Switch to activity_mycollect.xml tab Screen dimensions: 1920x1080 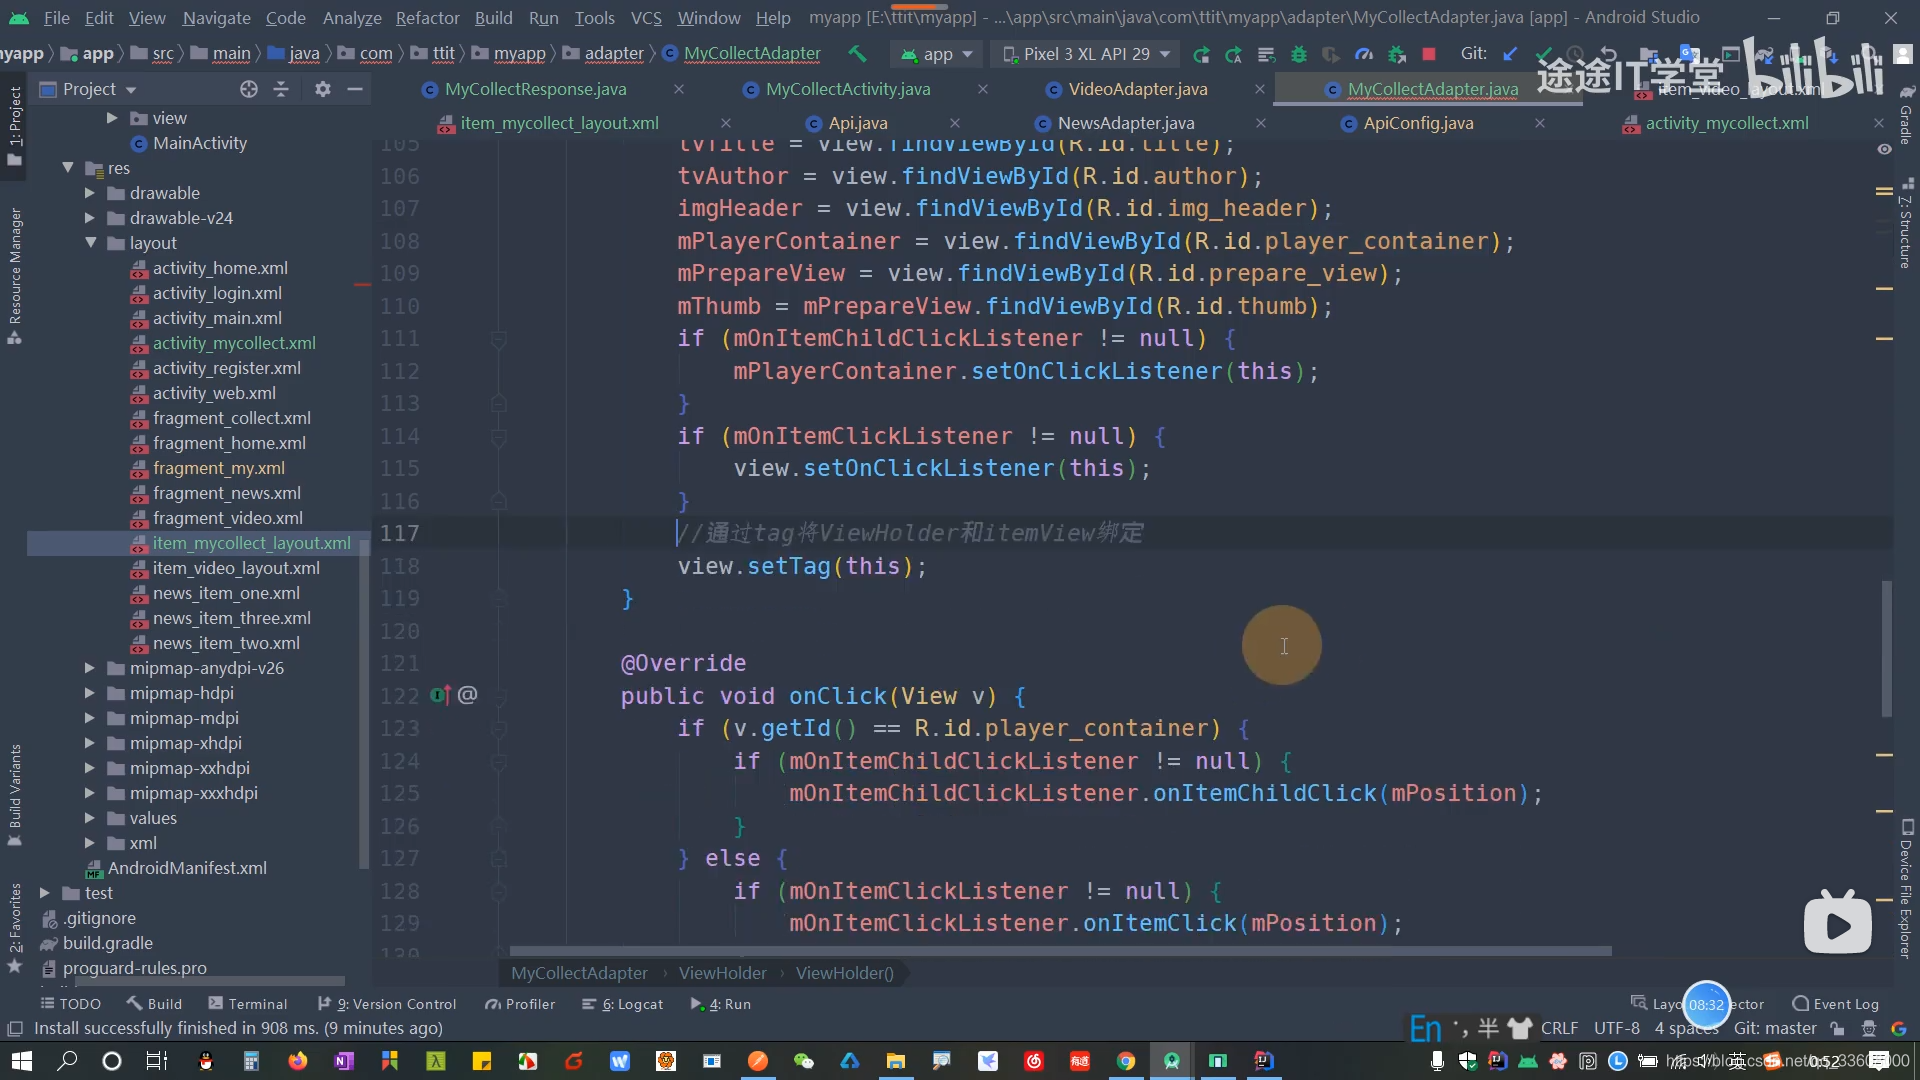point(1727,123)
